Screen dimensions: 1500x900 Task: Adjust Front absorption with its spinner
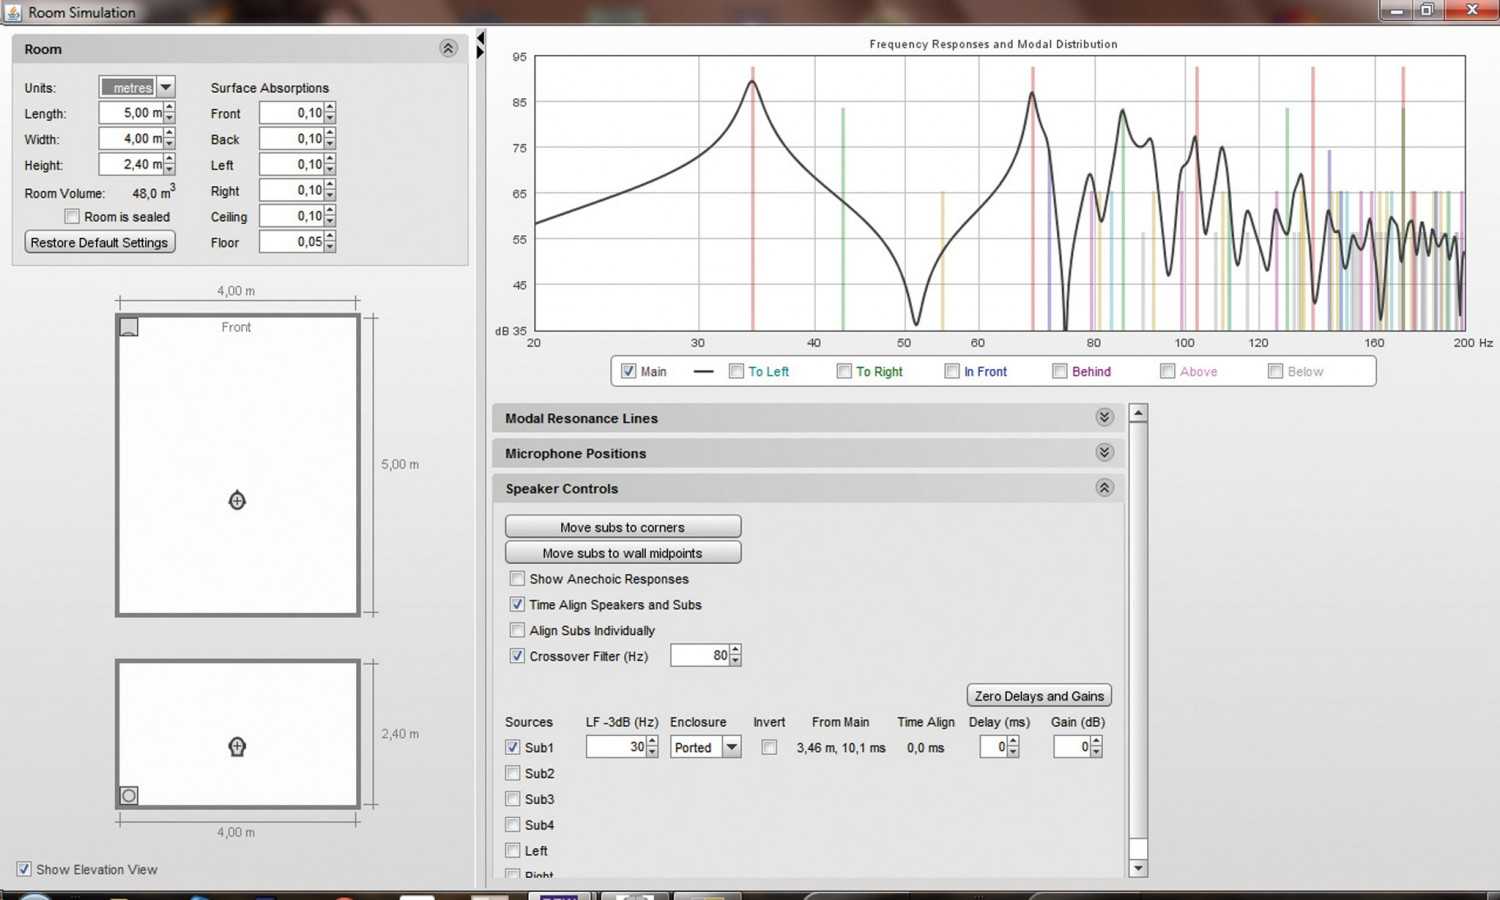point(330,113)
